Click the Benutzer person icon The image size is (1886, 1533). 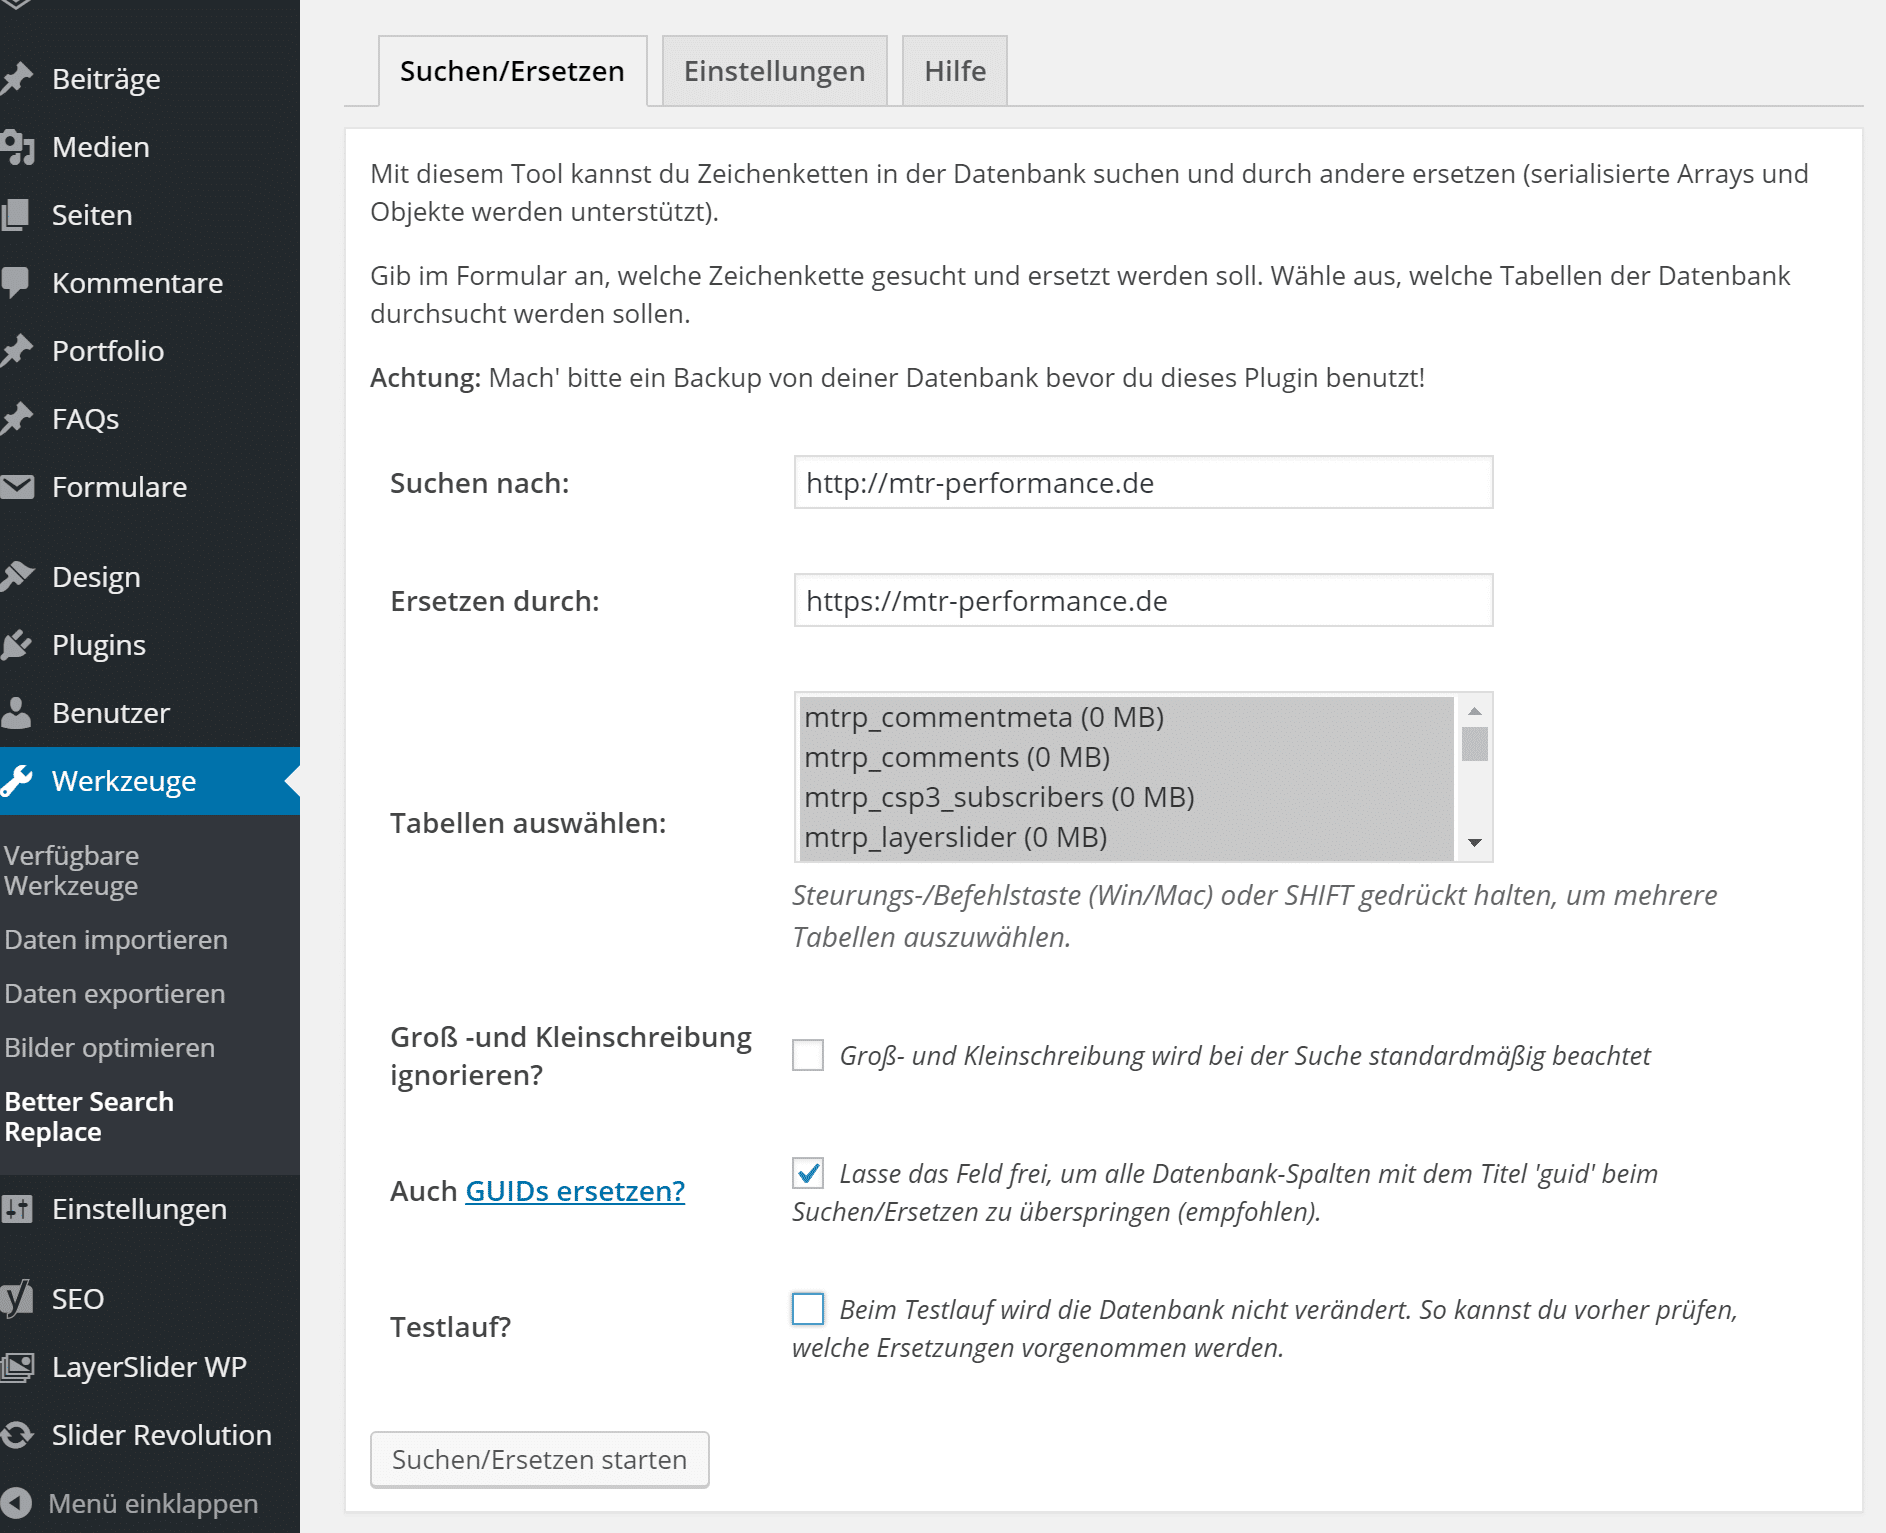coord(17,713)
